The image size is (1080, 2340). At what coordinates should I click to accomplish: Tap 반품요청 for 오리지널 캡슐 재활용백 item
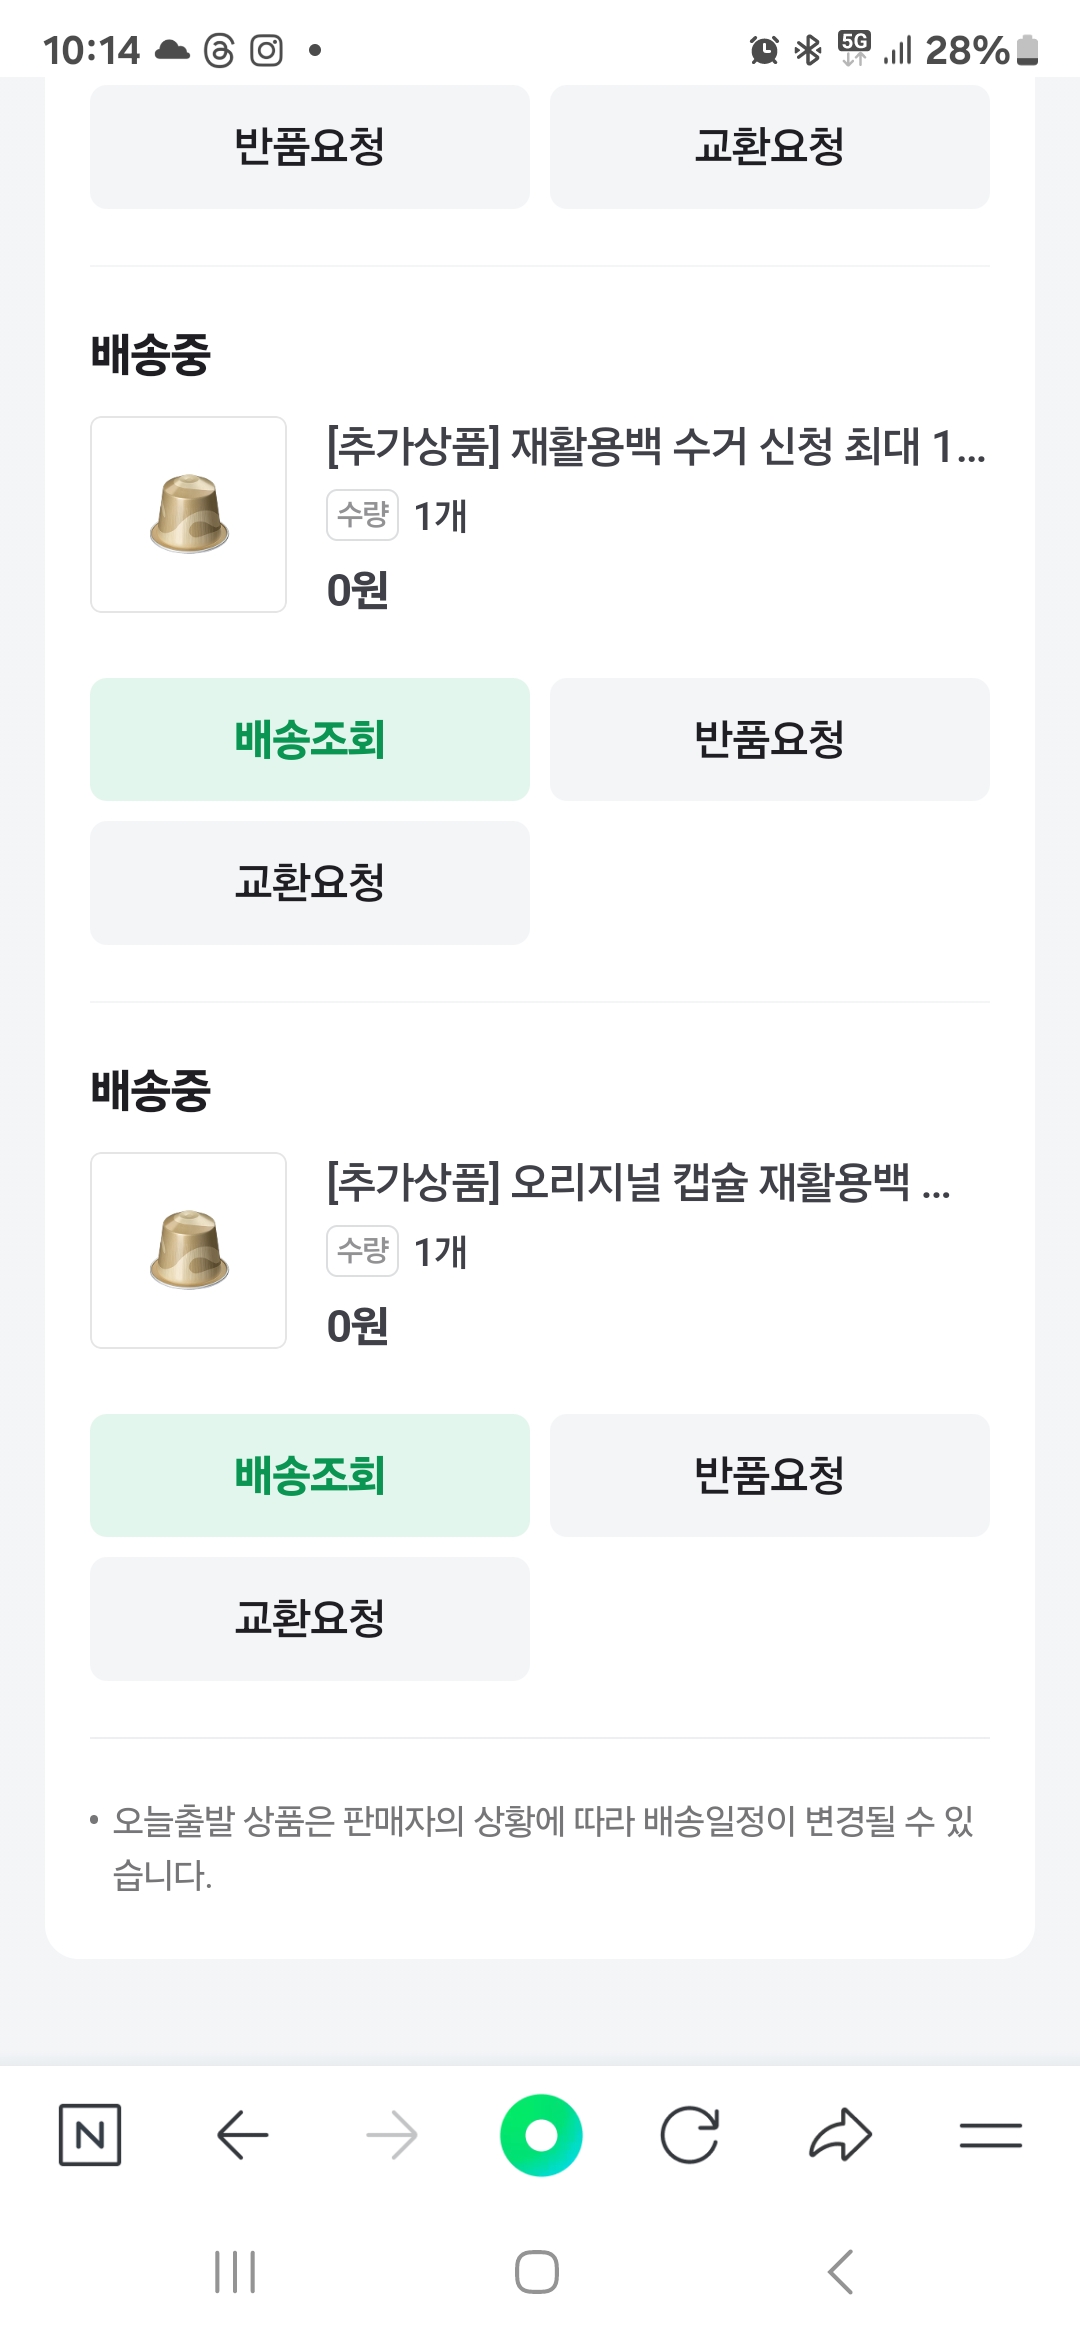click(770, 1476)
